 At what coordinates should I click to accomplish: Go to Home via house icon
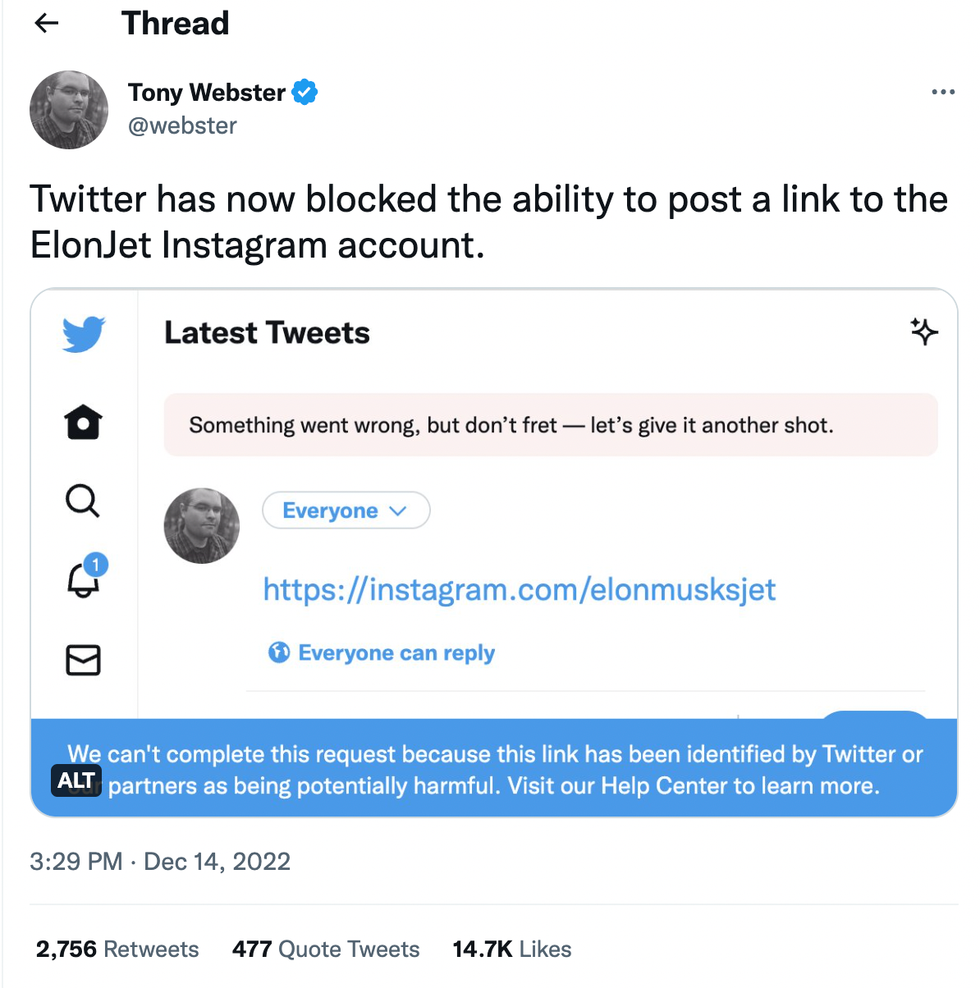83,423
